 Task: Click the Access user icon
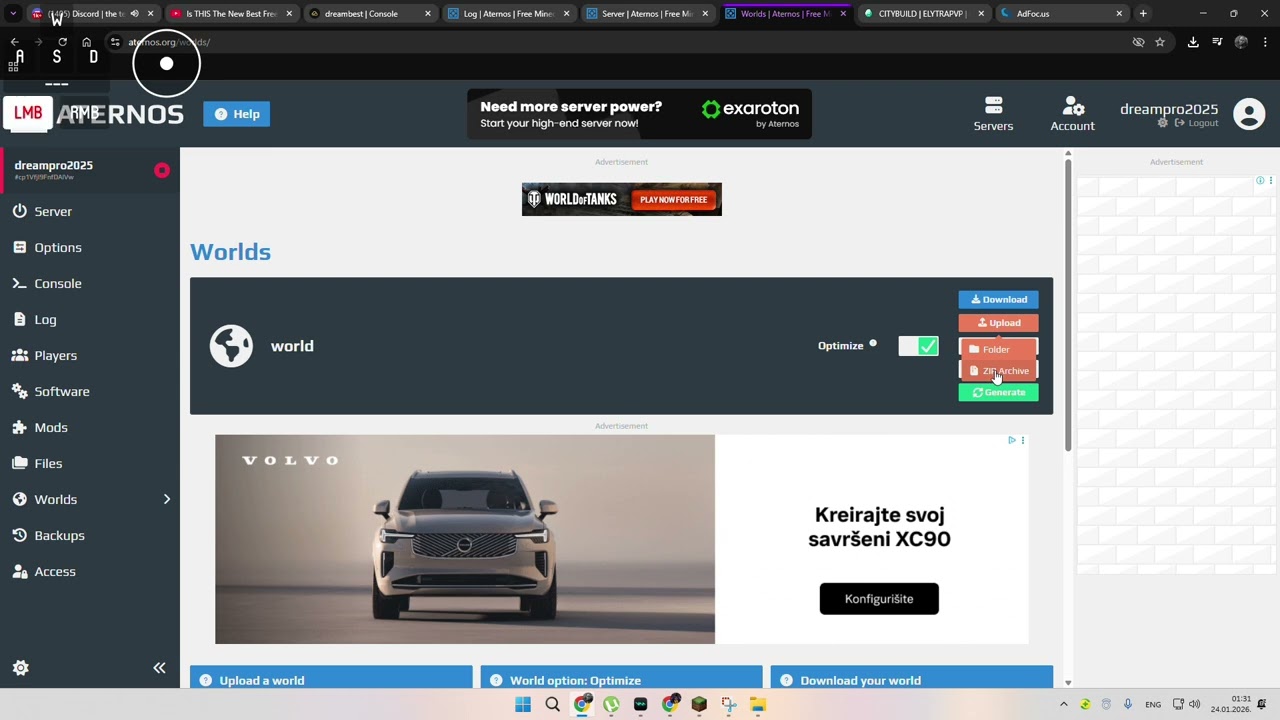[19, 571]
